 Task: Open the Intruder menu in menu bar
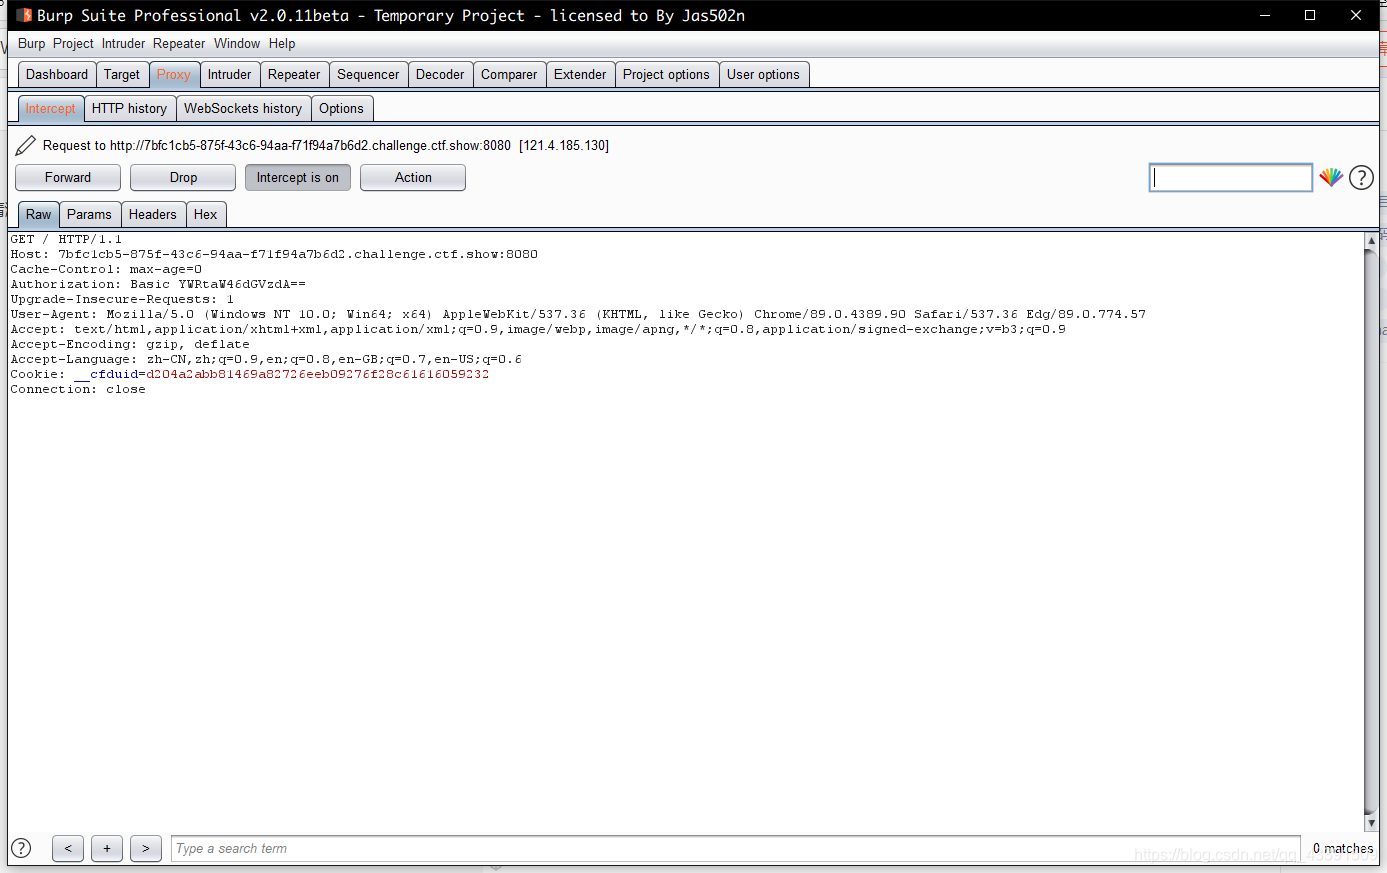pos(123,43)
